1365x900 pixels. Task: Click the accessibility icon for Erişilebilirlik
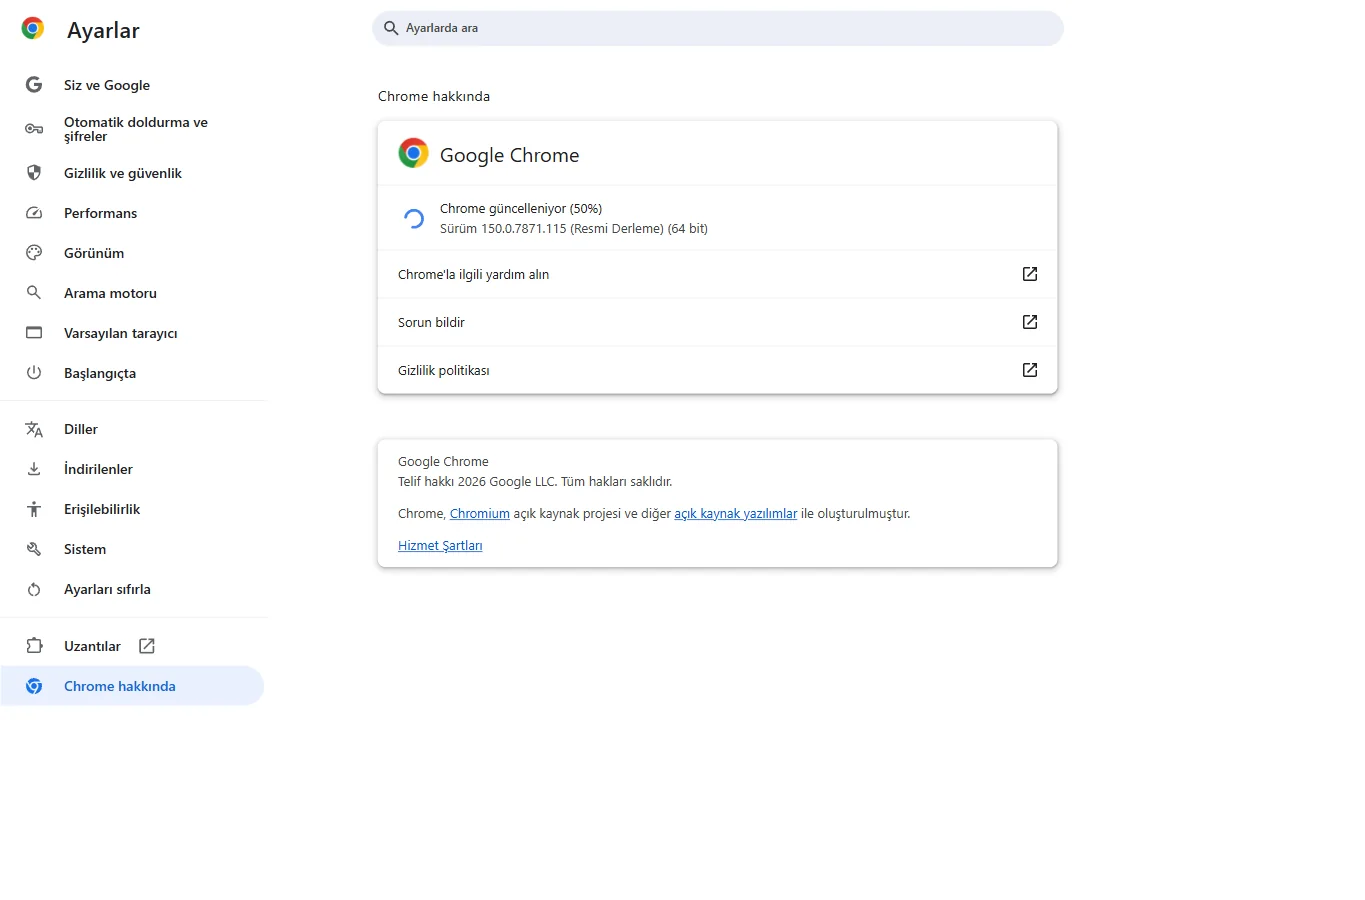(x=34, y=509)
